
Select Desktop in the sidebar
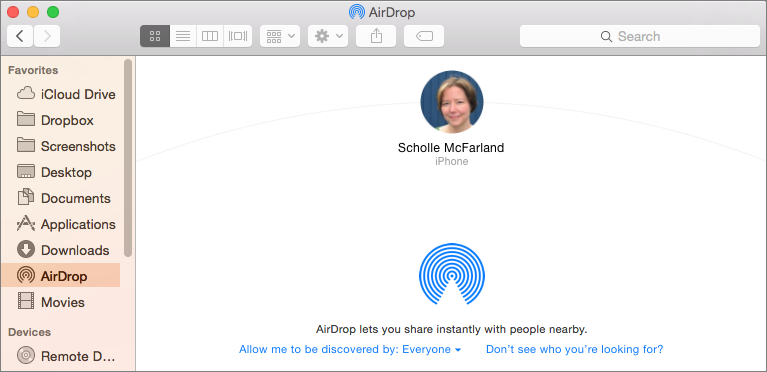click(61, 172)
